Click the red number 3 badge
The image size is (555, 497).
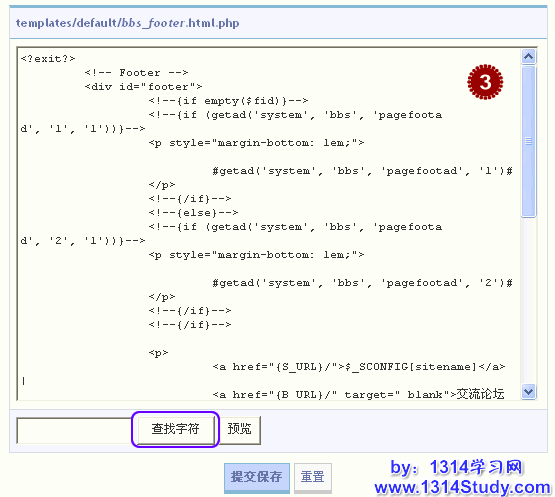(x=485, y=82)
